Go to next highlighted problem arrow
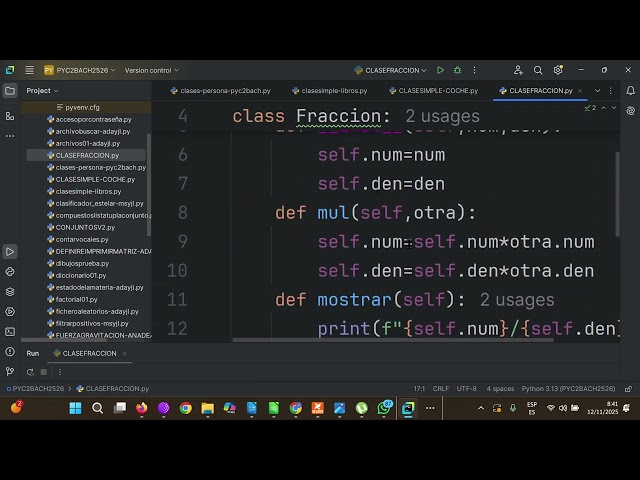The image size is (640, 480). (614, 108)
